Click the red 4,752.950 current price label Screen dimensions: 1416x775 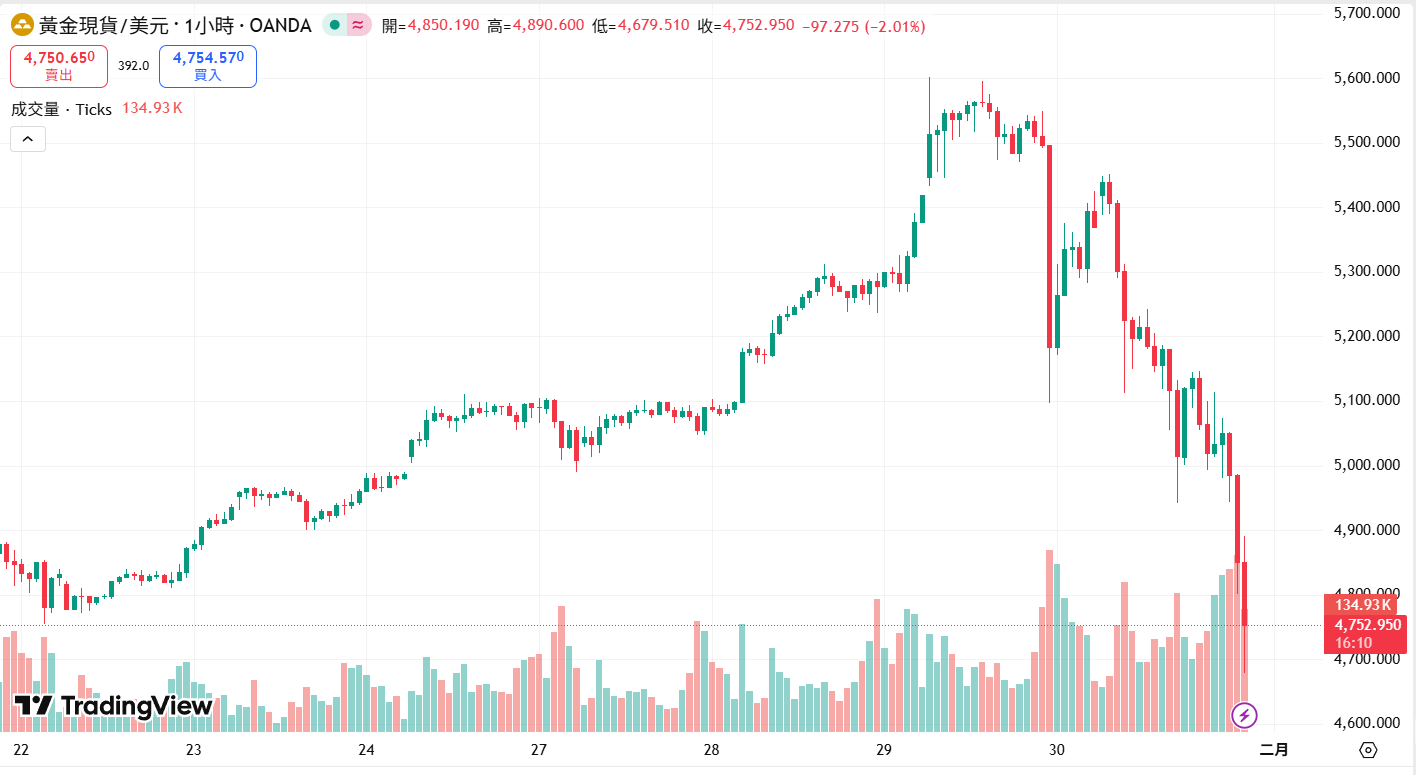click(x=1365, y=624)
